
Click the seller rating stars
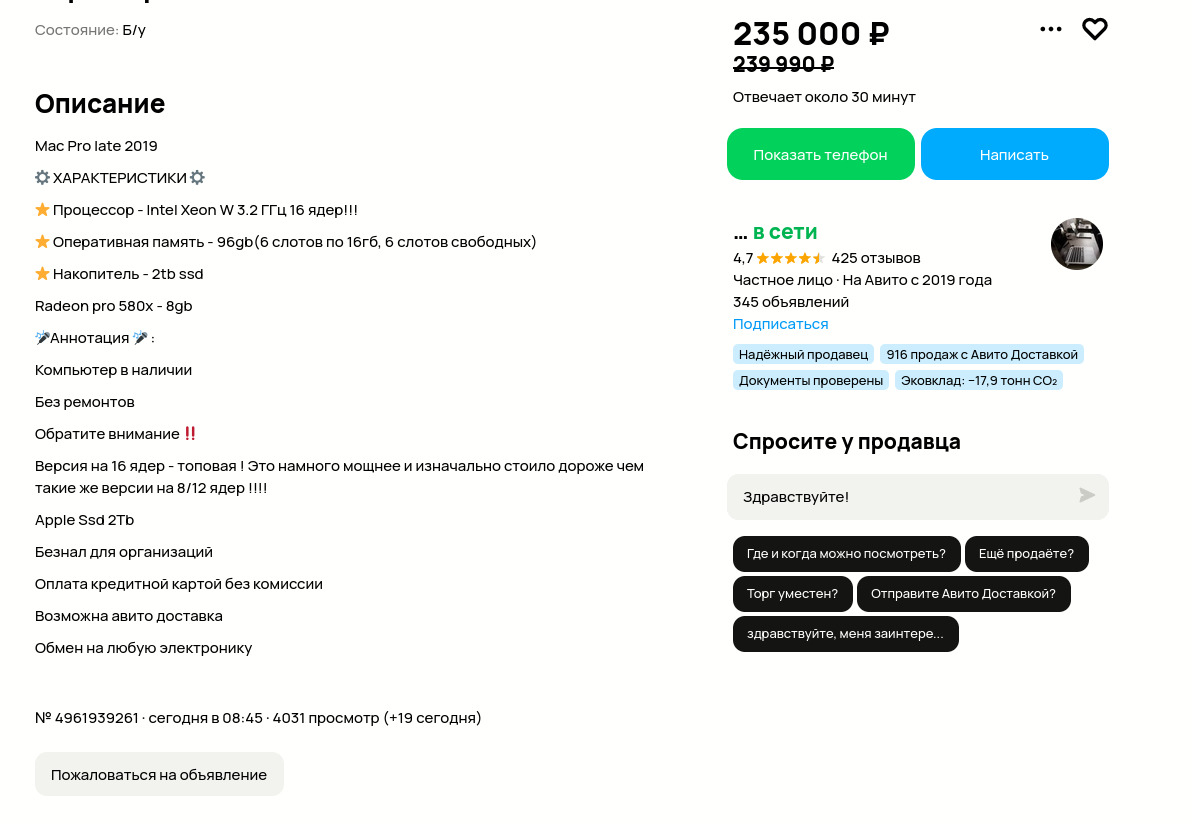pyautogui.click(x=790, y=258)
